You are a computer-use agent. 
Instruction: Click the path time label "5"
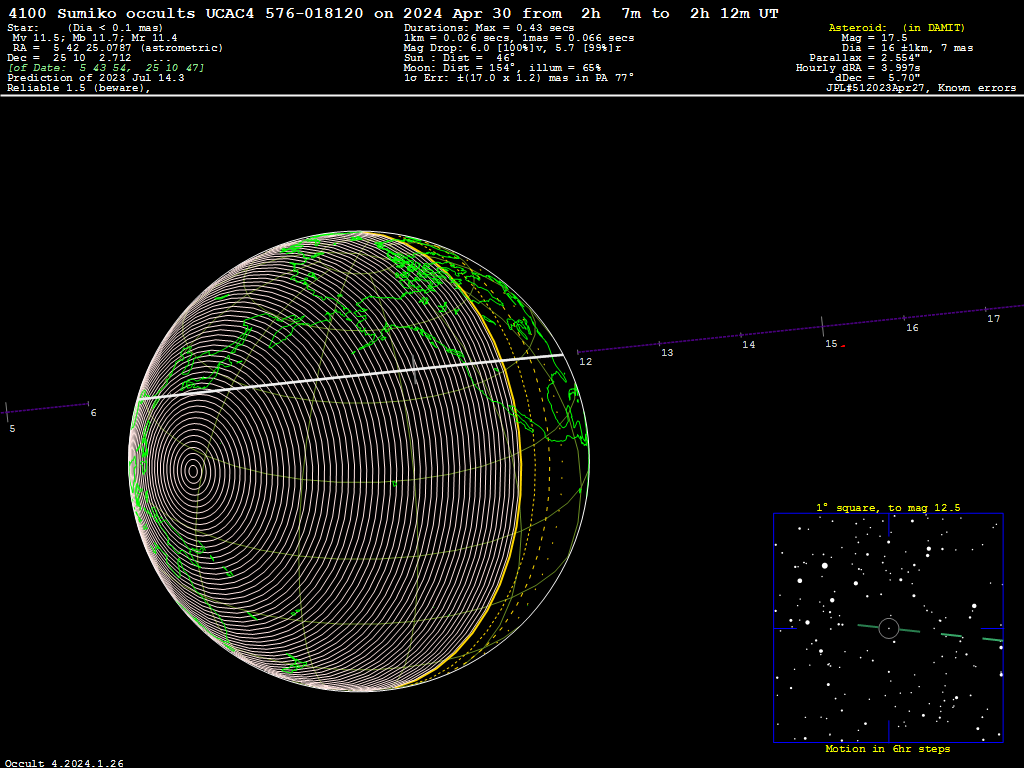12,429
